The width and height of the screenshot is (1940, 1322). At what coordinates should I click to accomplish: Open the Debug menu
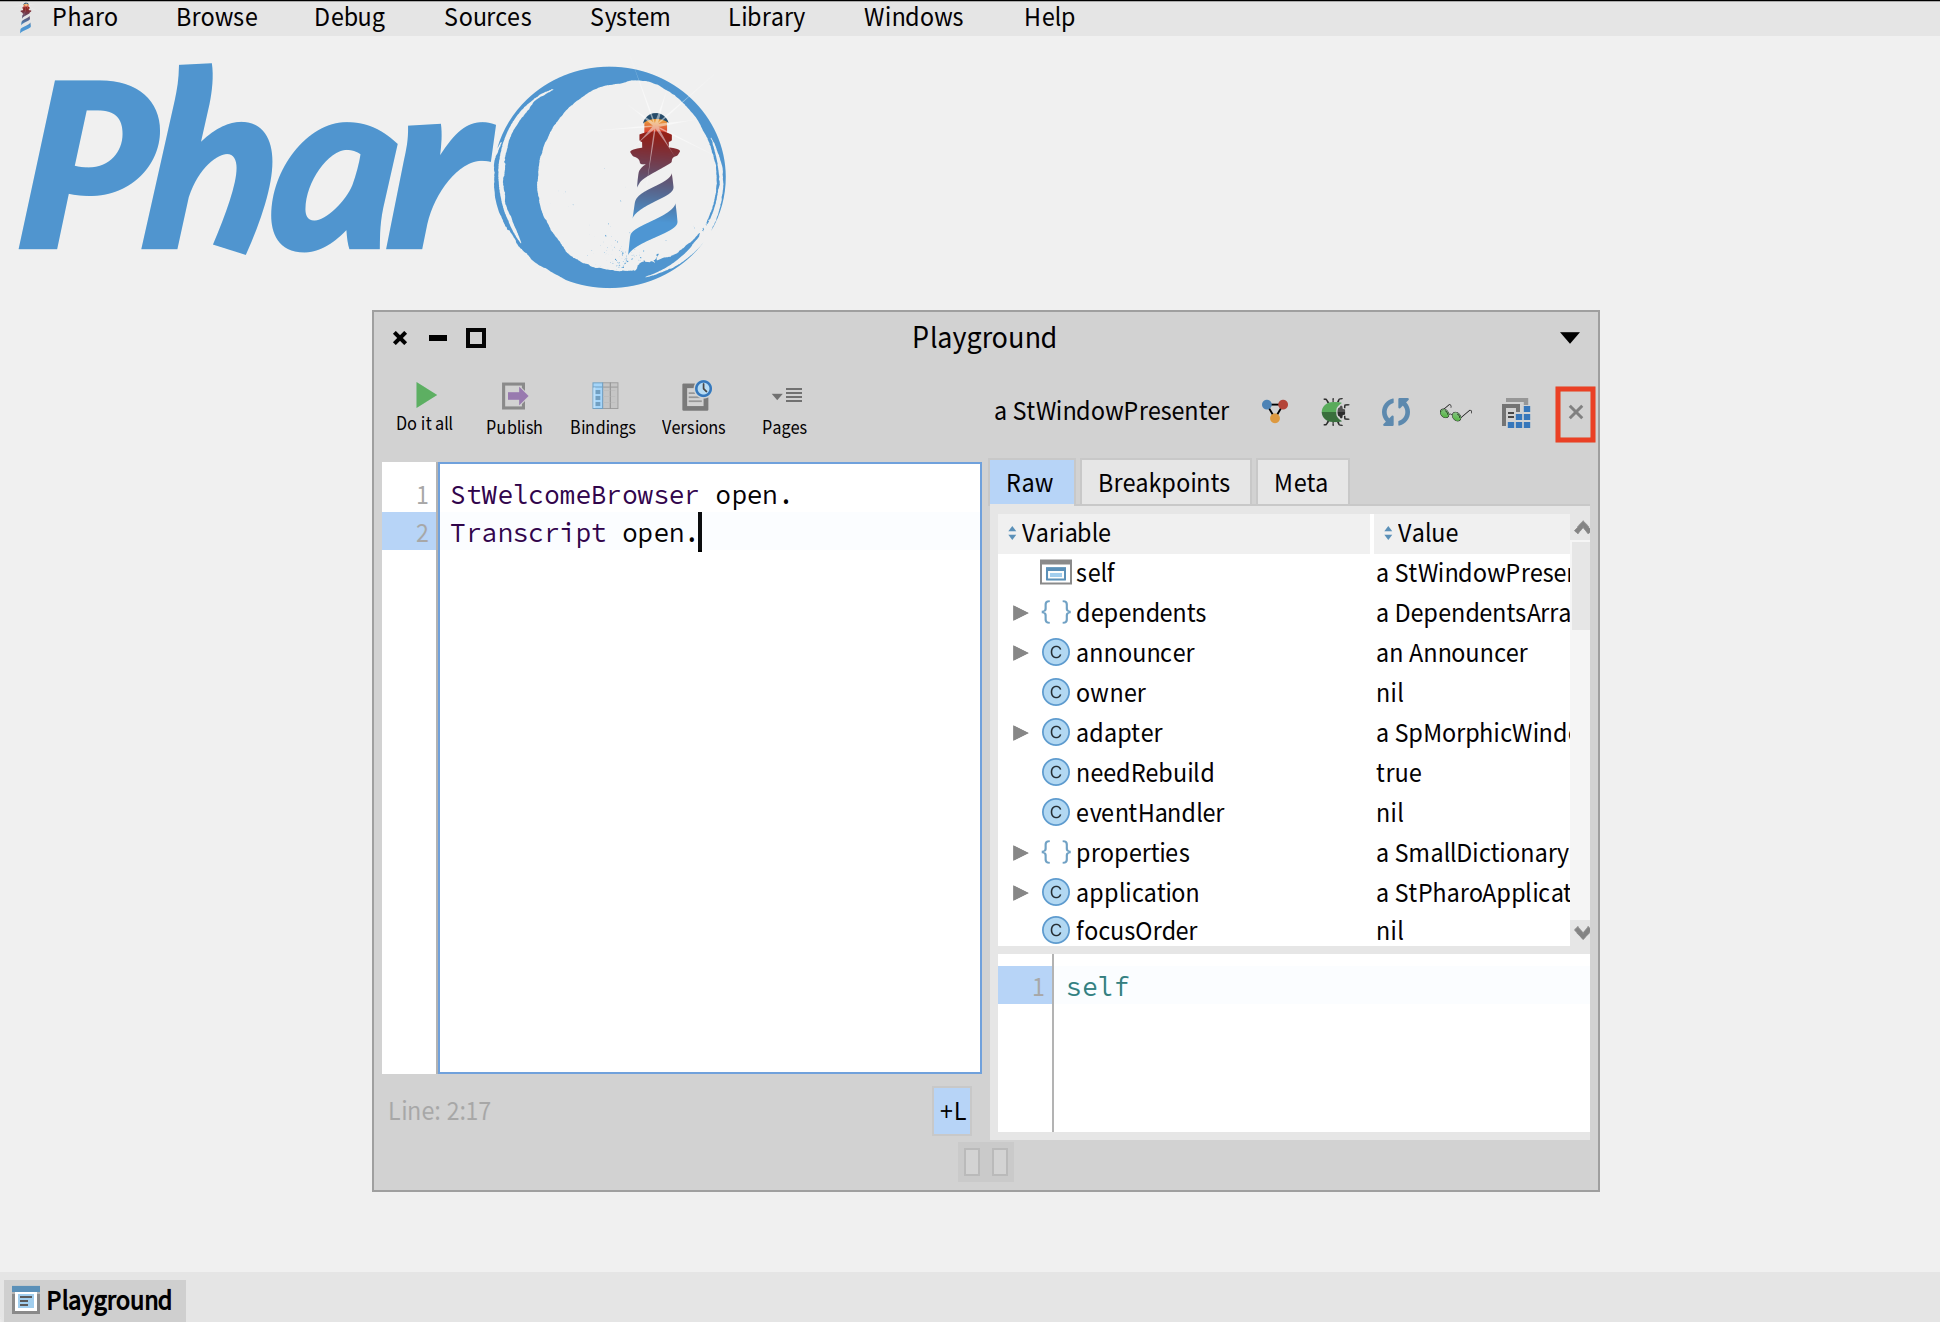349,17
